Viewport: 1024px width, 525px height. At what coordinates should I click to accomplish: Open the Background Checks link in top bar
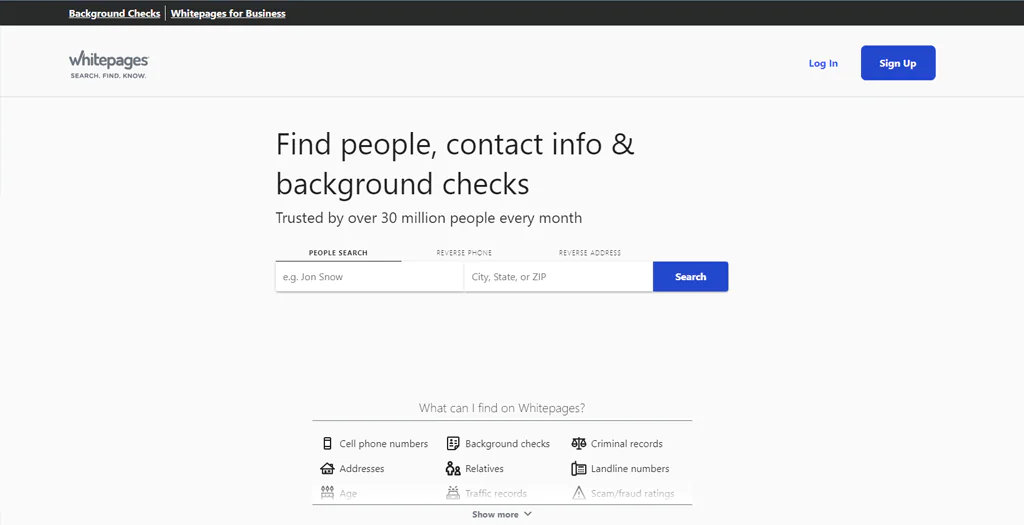[x=114, y=13]
